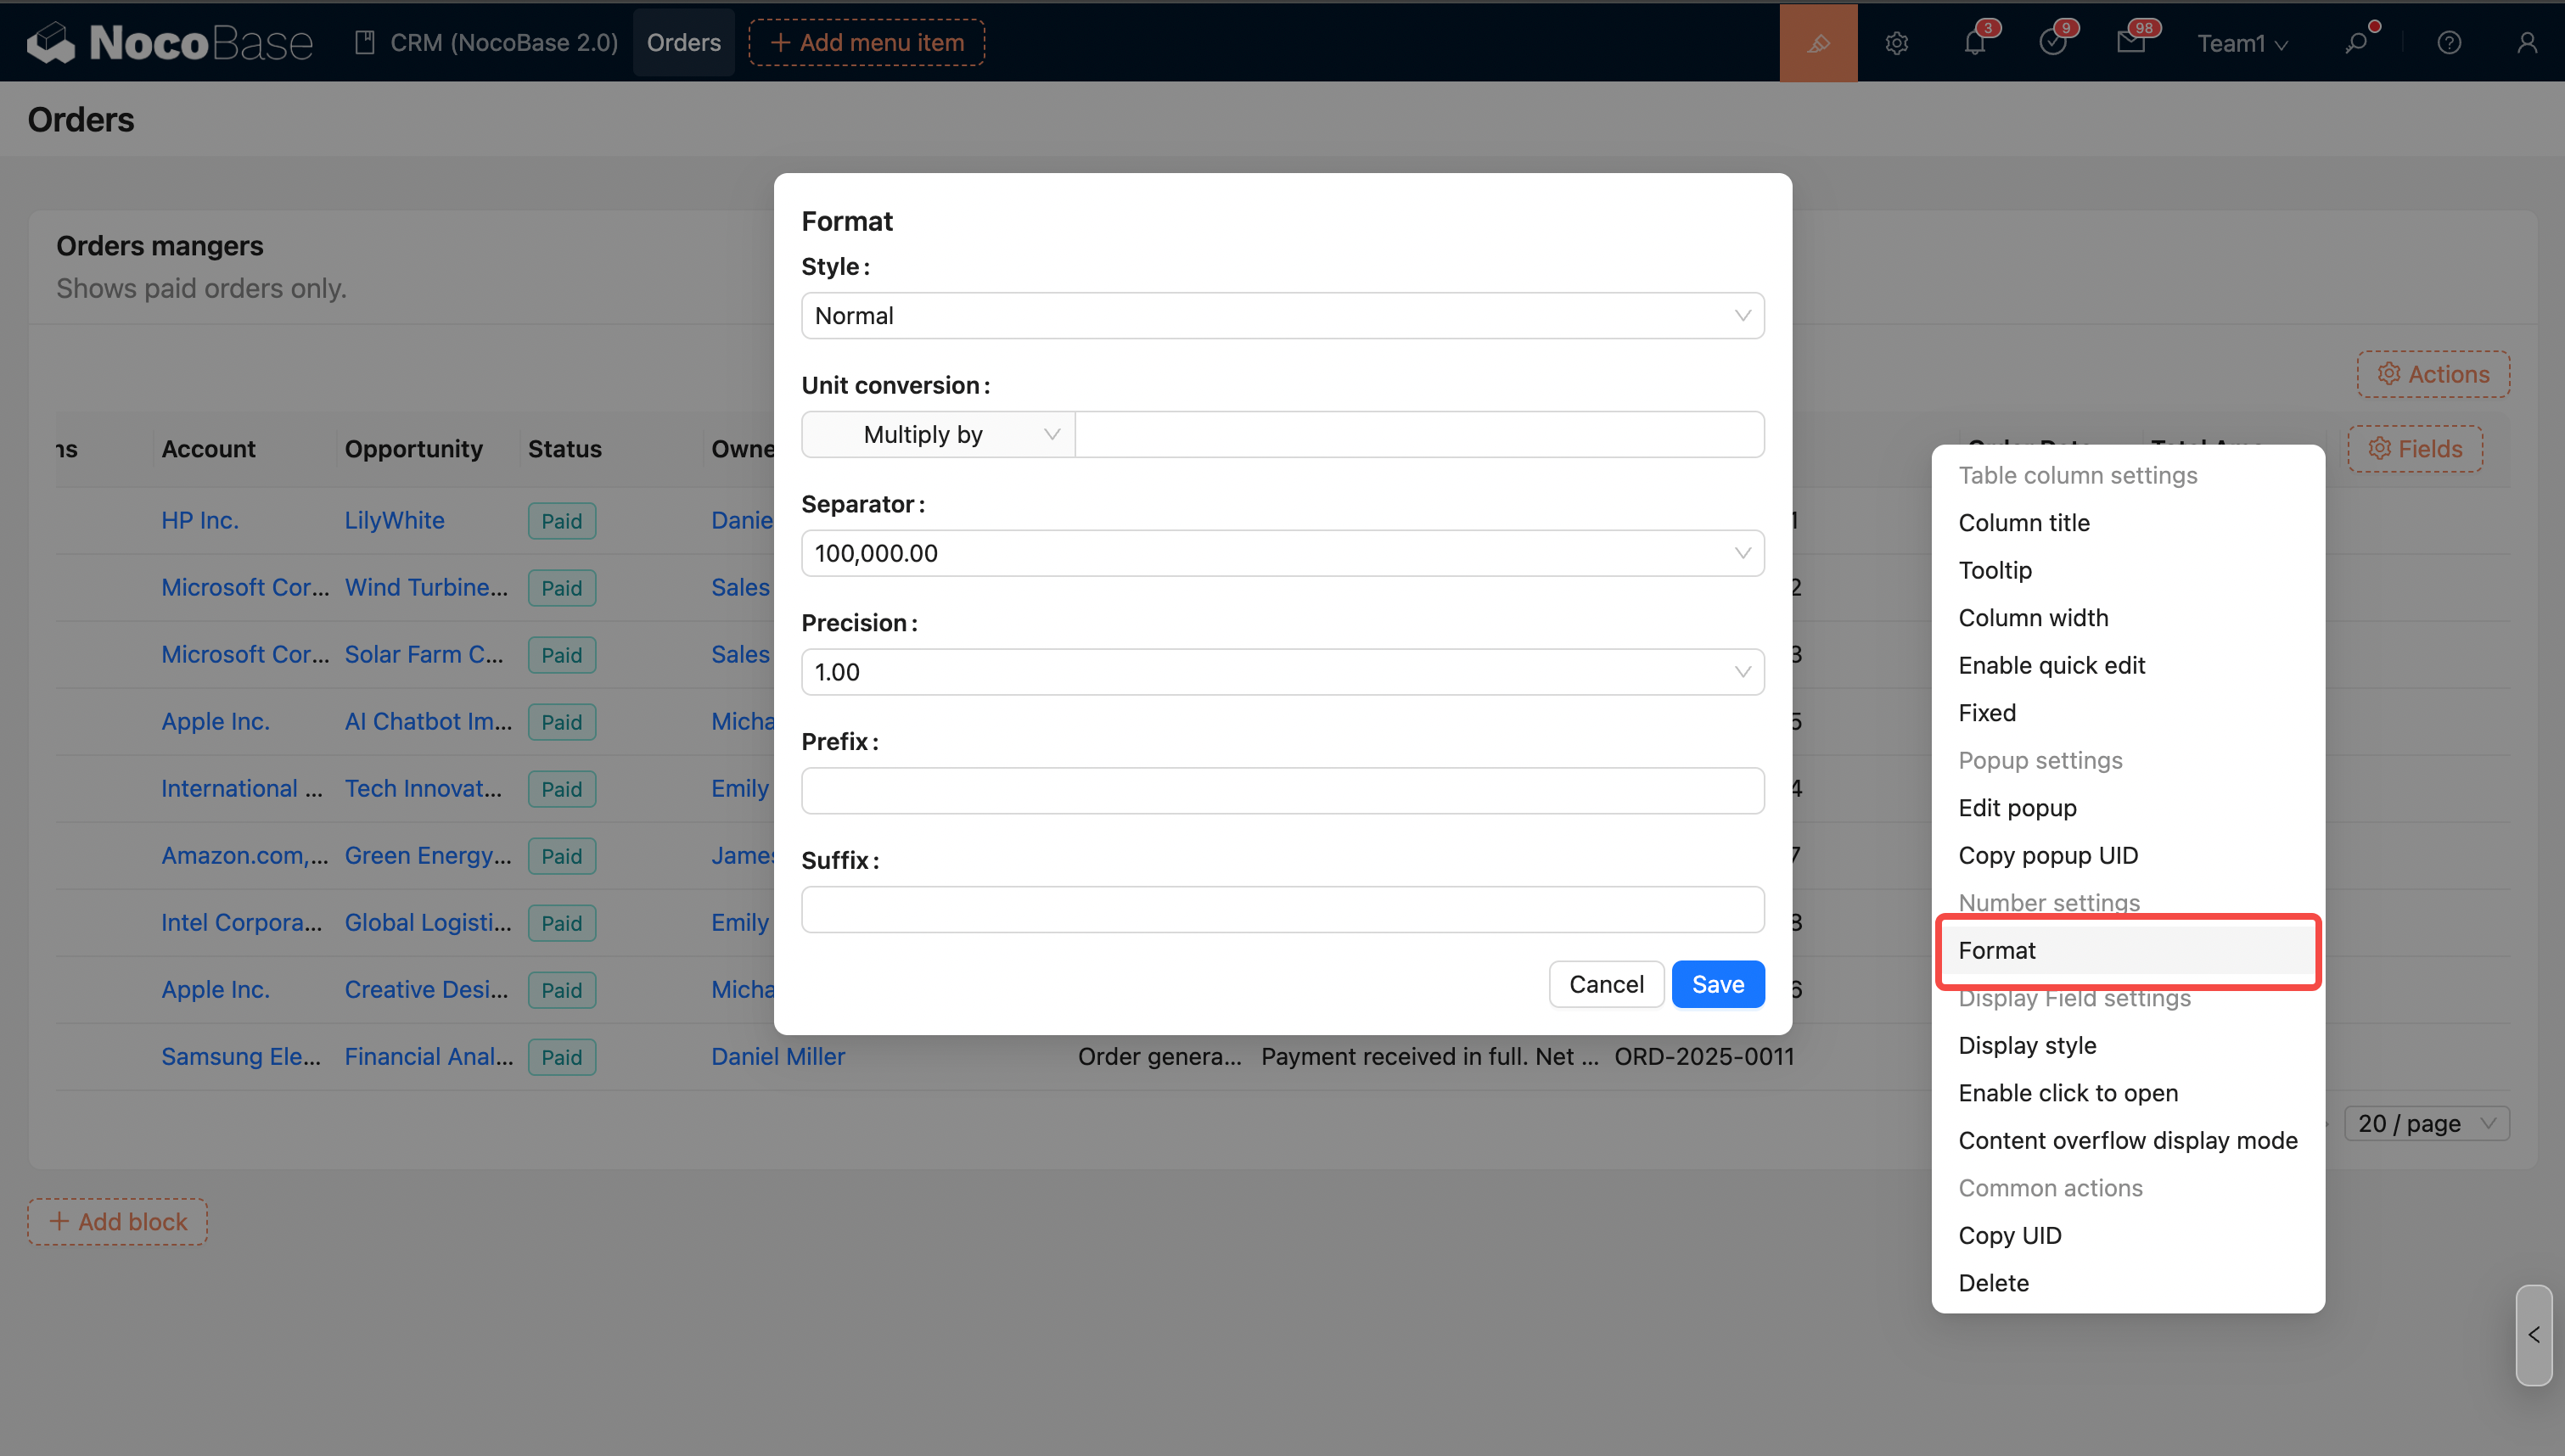
Task: Choose Enable quick edit menu option
Action: click(x=2051, y=665)
